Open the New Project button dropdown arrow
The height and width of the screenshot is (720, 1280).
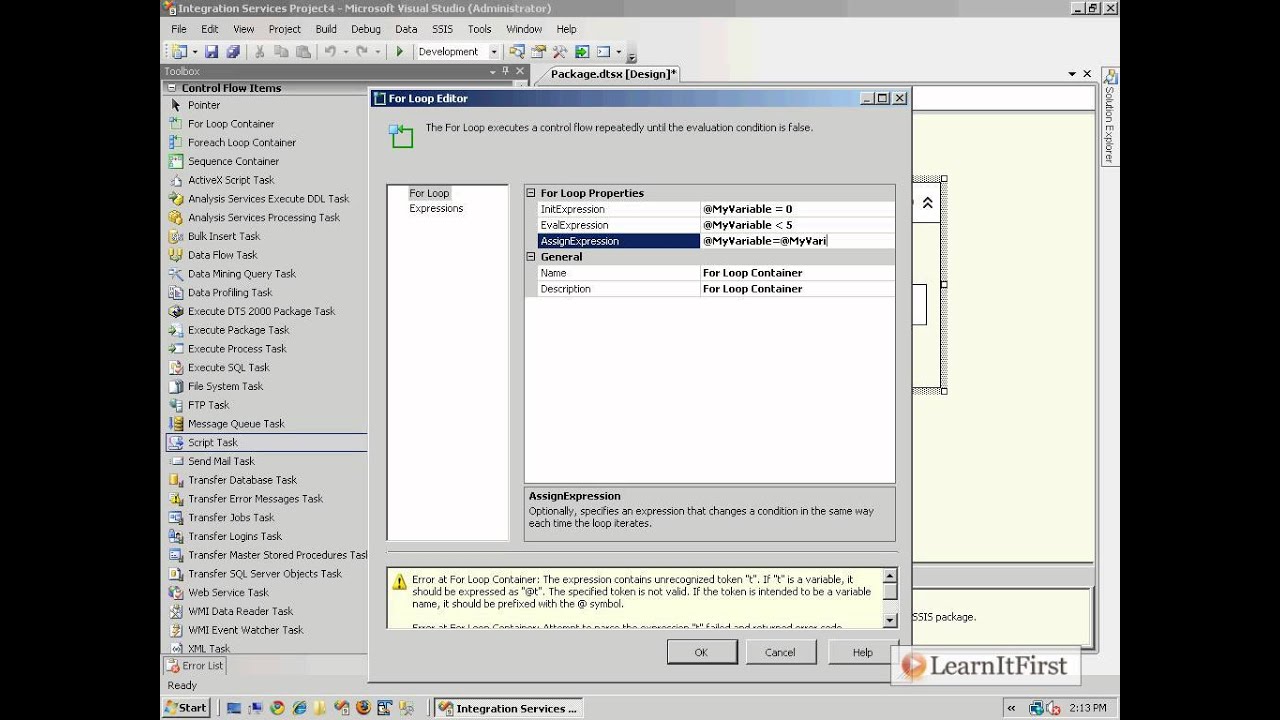(194, 52)
